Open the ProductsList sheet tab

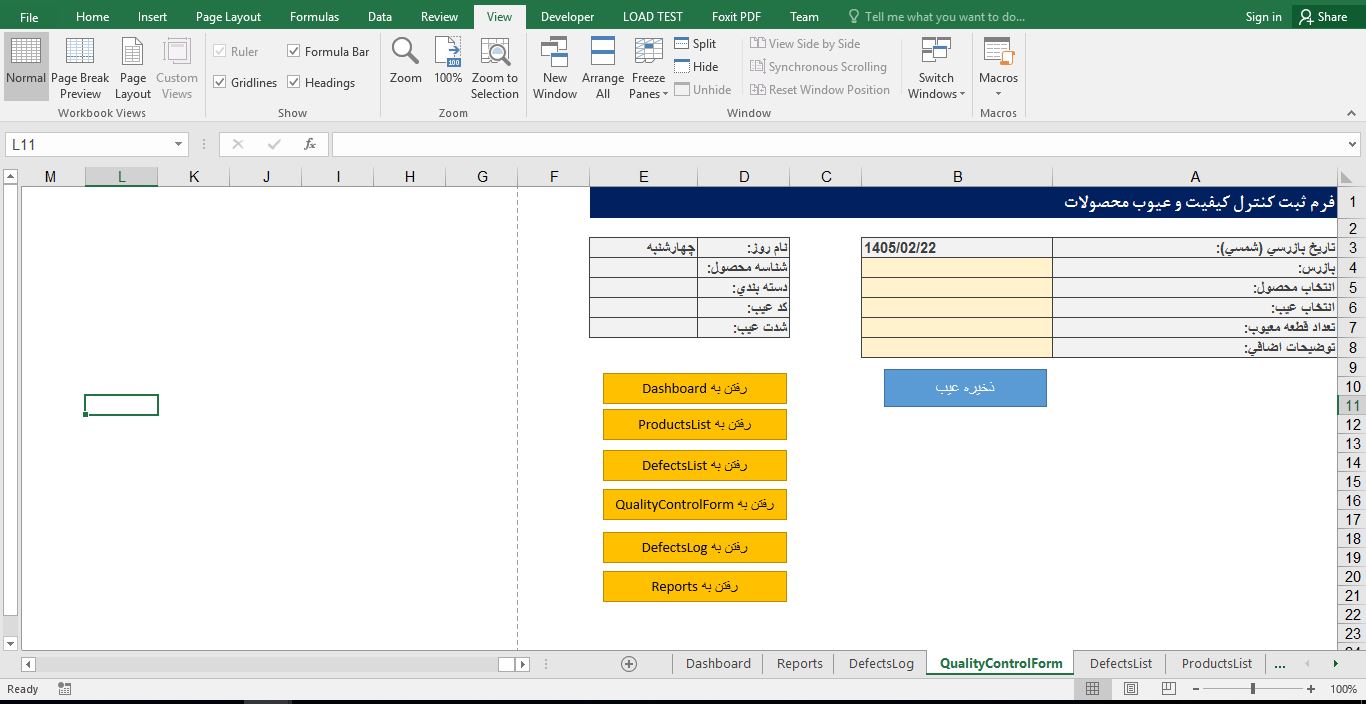(x=1216, y=663)
